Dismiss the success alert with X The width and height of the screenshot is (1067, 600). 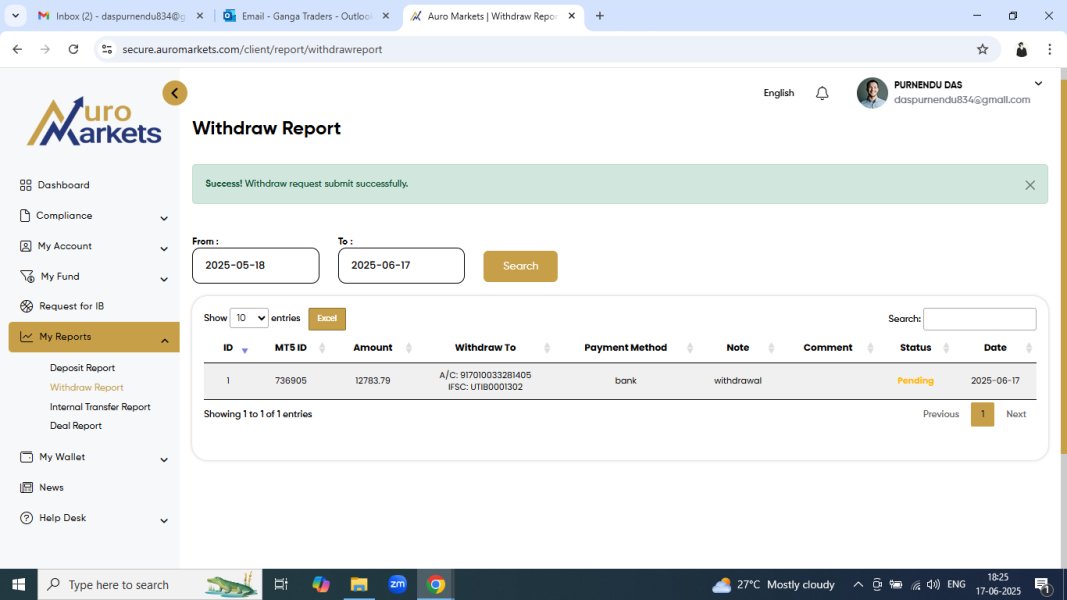click(1030, 185)
